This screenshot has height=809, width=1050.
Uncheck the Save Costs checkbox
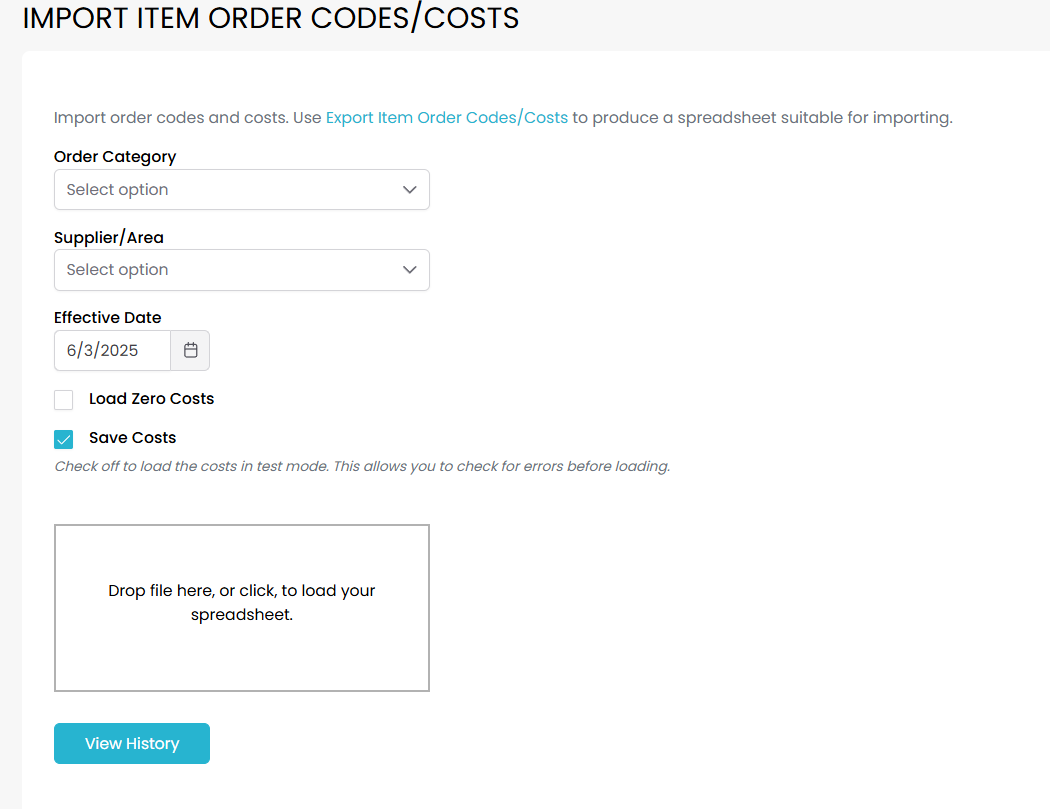(x=64, y=439)
